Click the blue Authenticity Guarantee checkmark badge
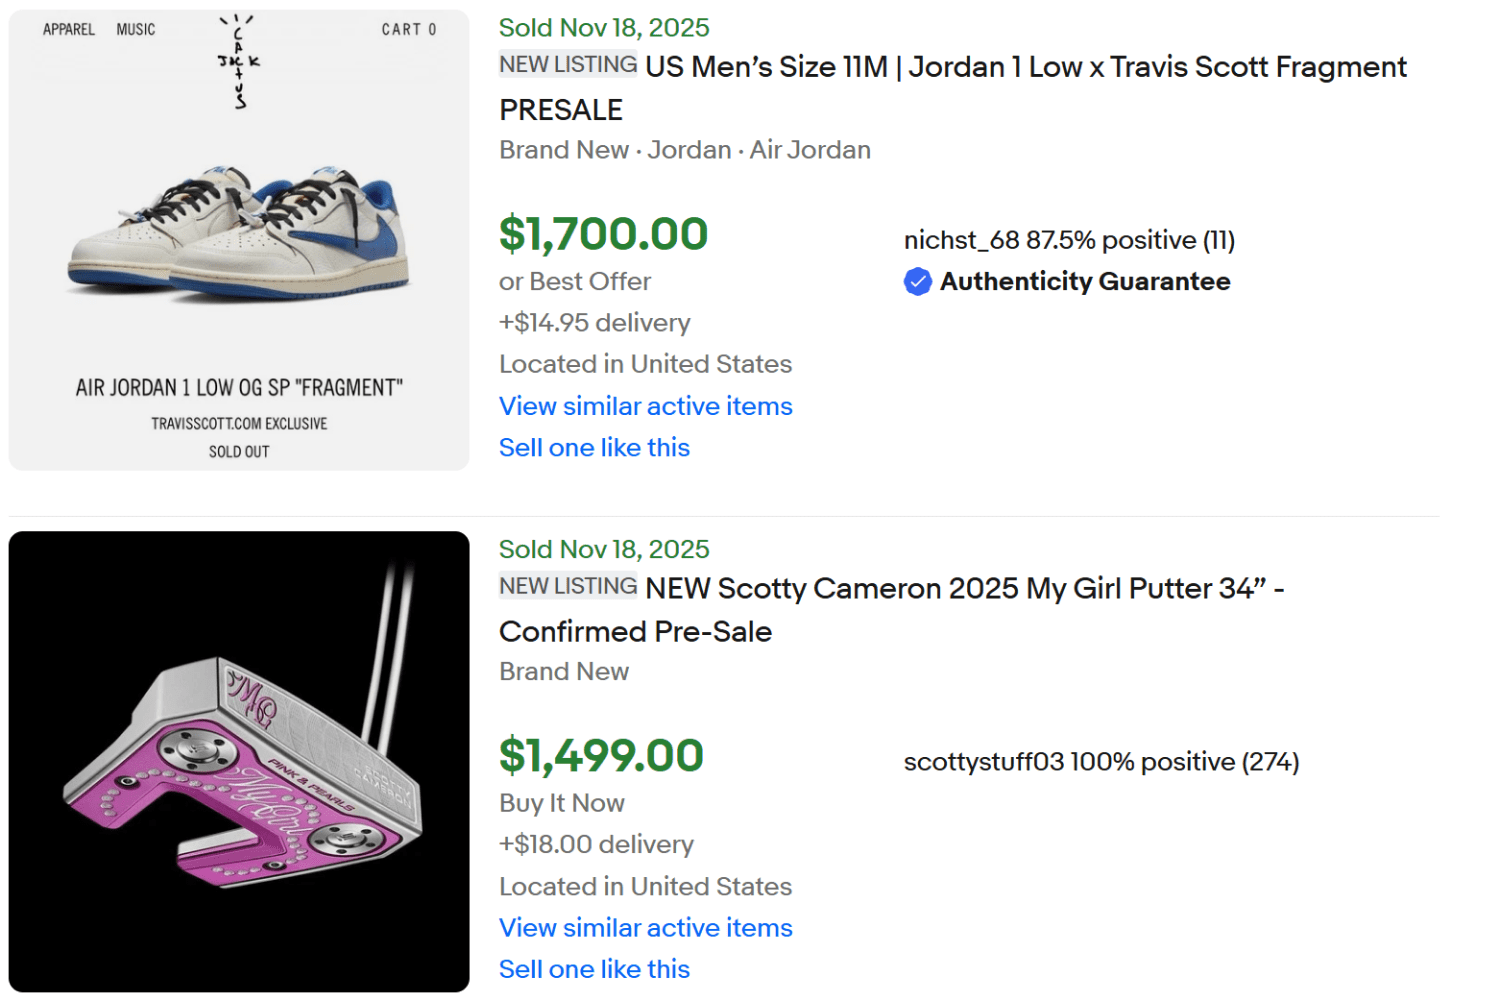The height and width of the screenshot is (1001, 1500). click(x=916, y=282)
